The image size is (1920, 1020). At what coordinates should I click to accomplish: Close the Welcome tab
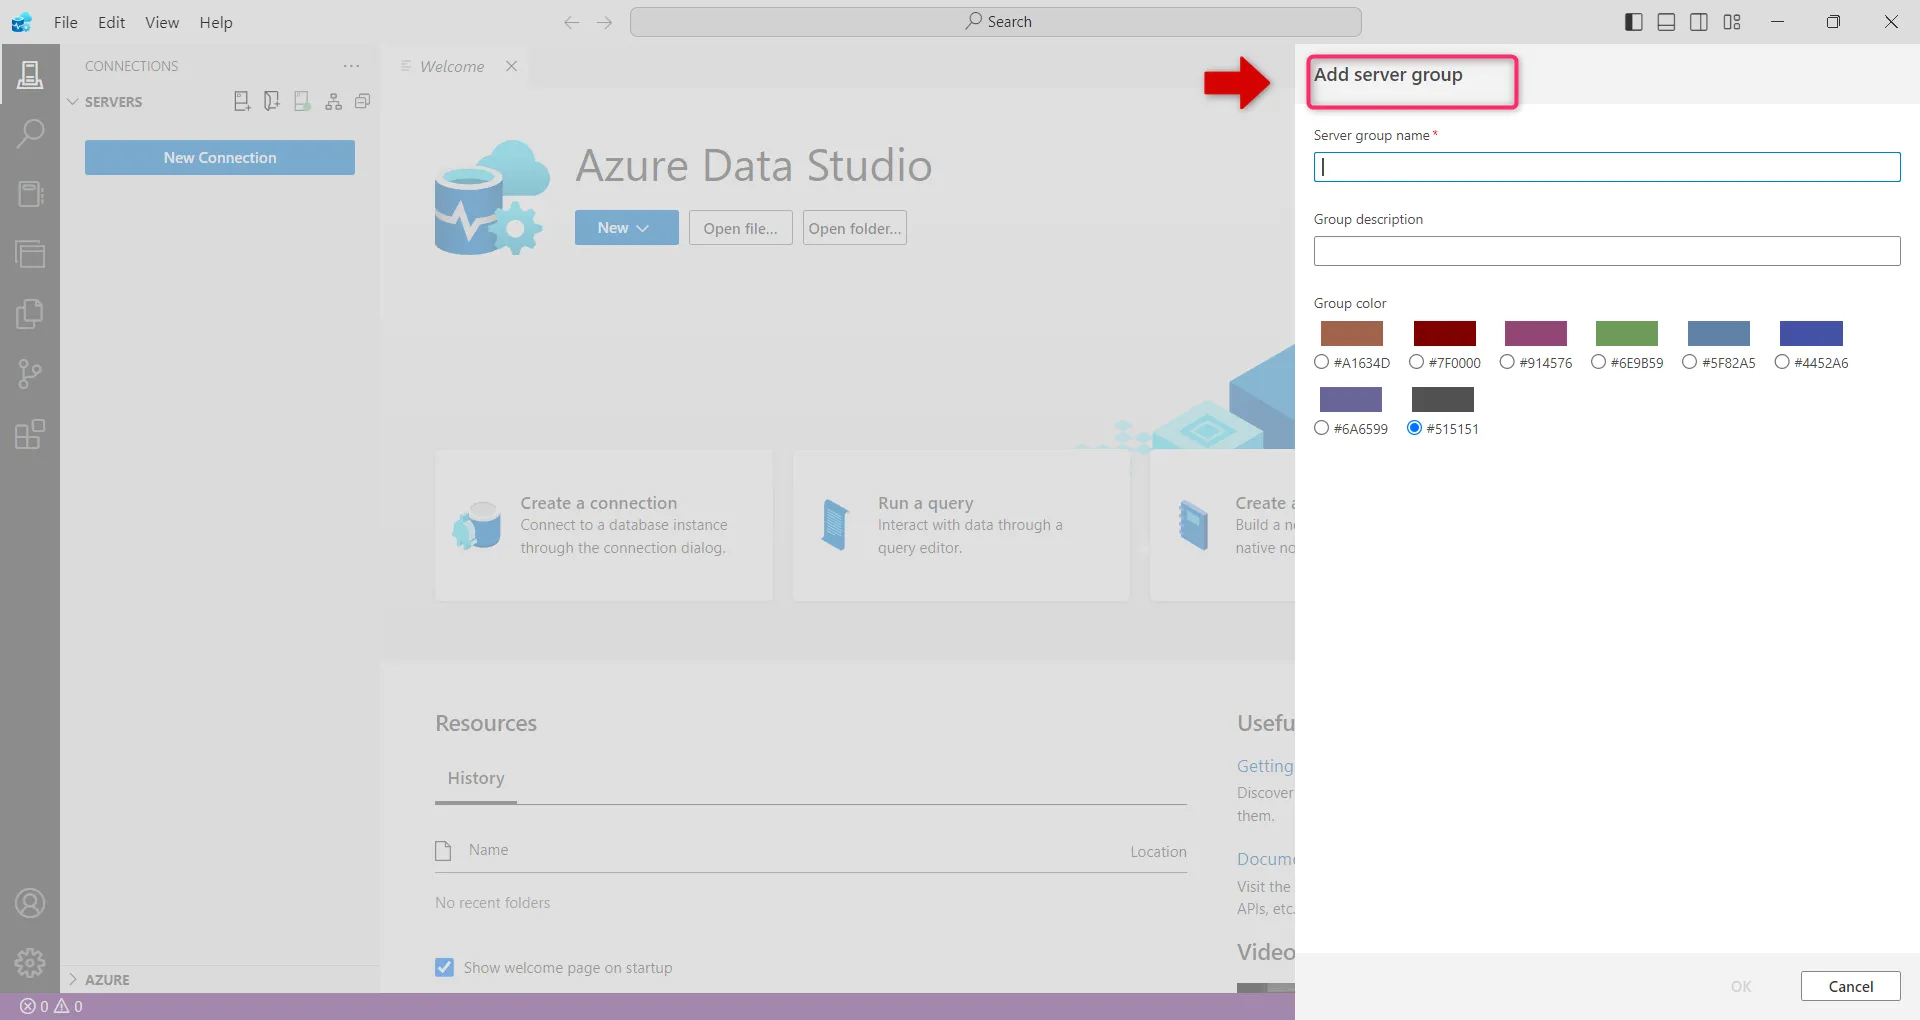coord(511,66)
